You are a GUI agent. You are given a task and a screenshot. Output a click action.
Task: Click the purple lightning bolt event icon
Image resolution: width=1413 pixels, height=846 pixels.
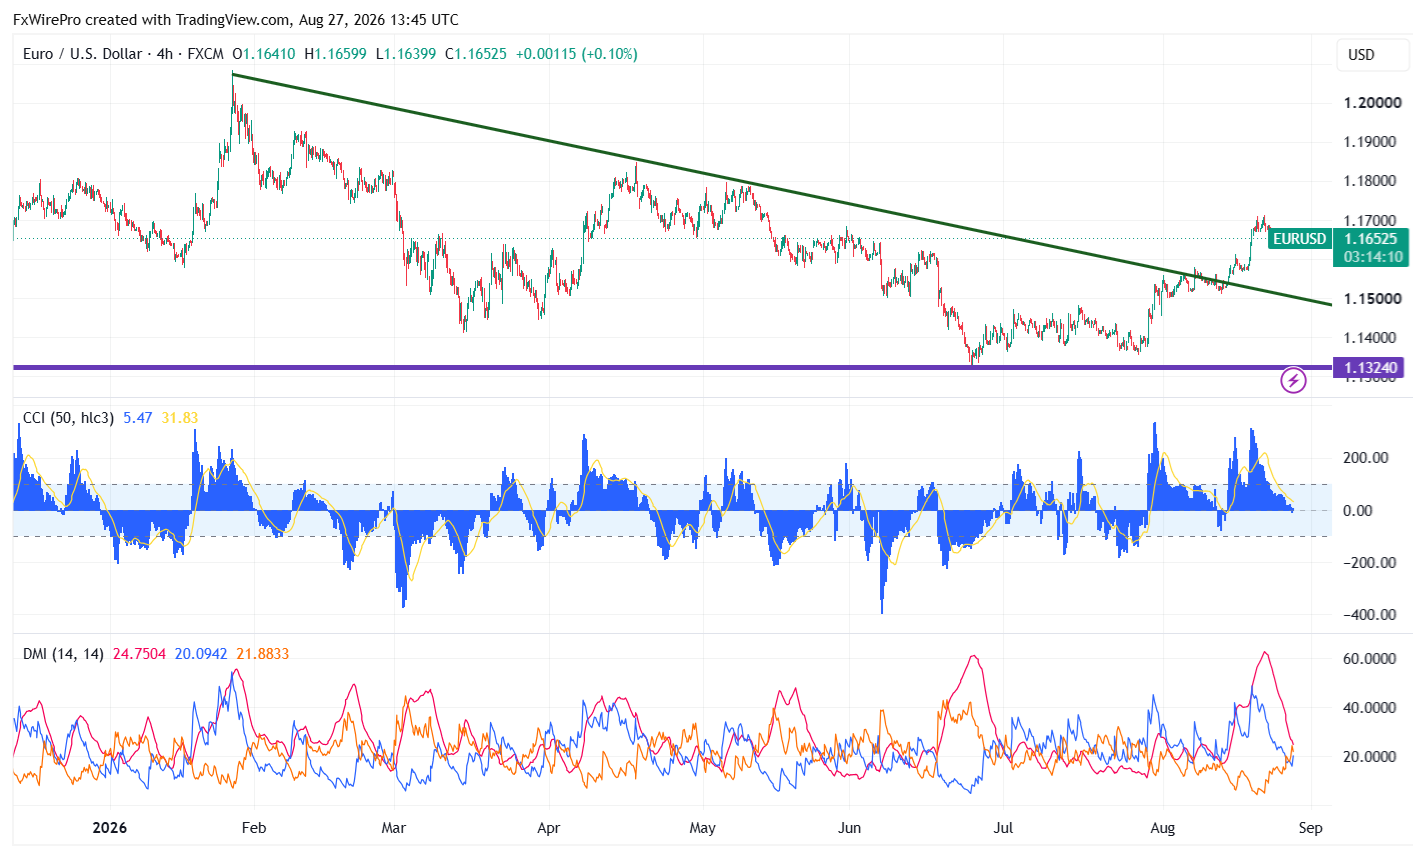[x=1294, y=380]
